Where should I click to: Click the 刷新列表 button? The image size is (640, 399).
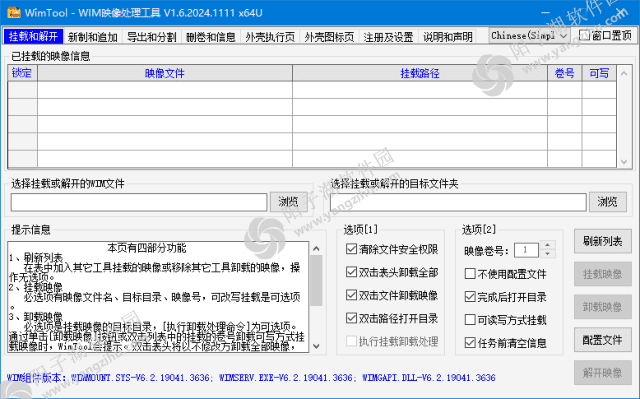click(x=602, y=241)
